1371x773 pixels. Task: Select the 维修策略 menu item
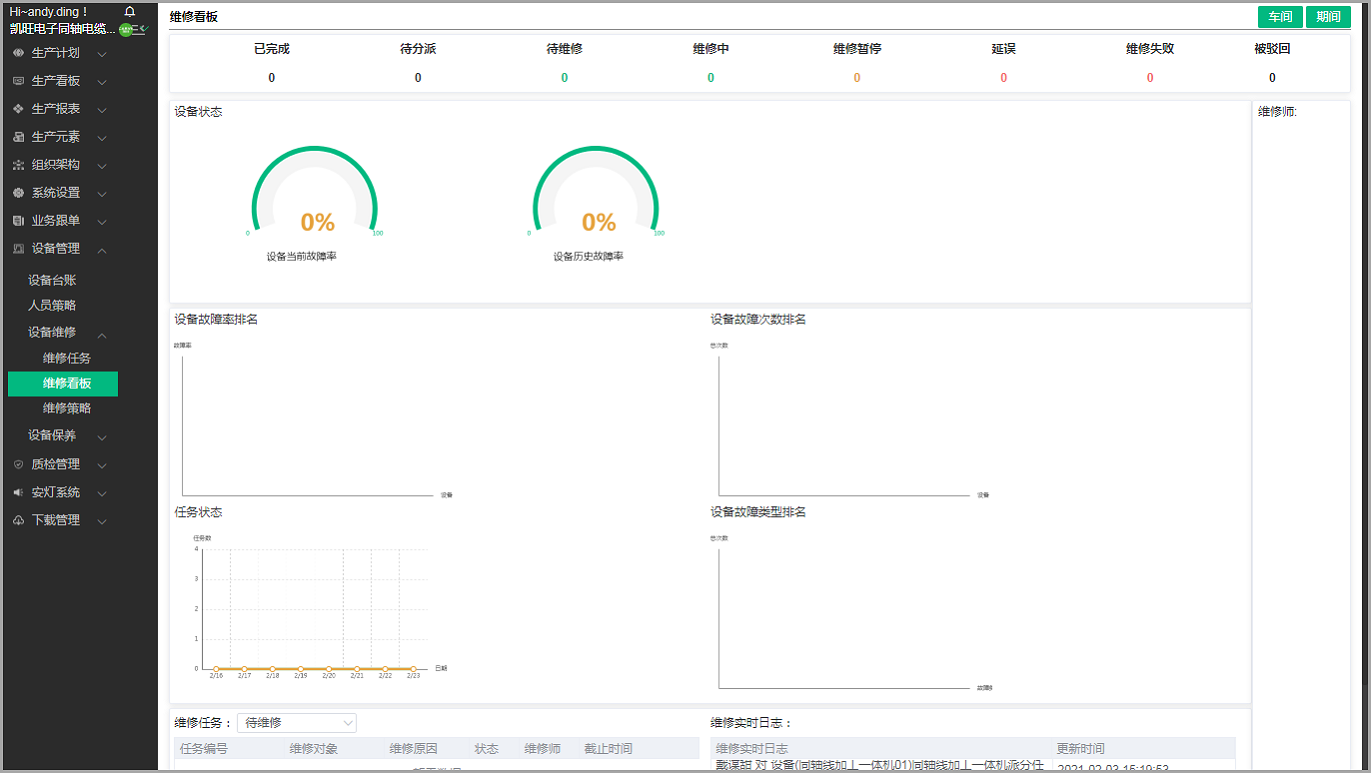point(67,408)
